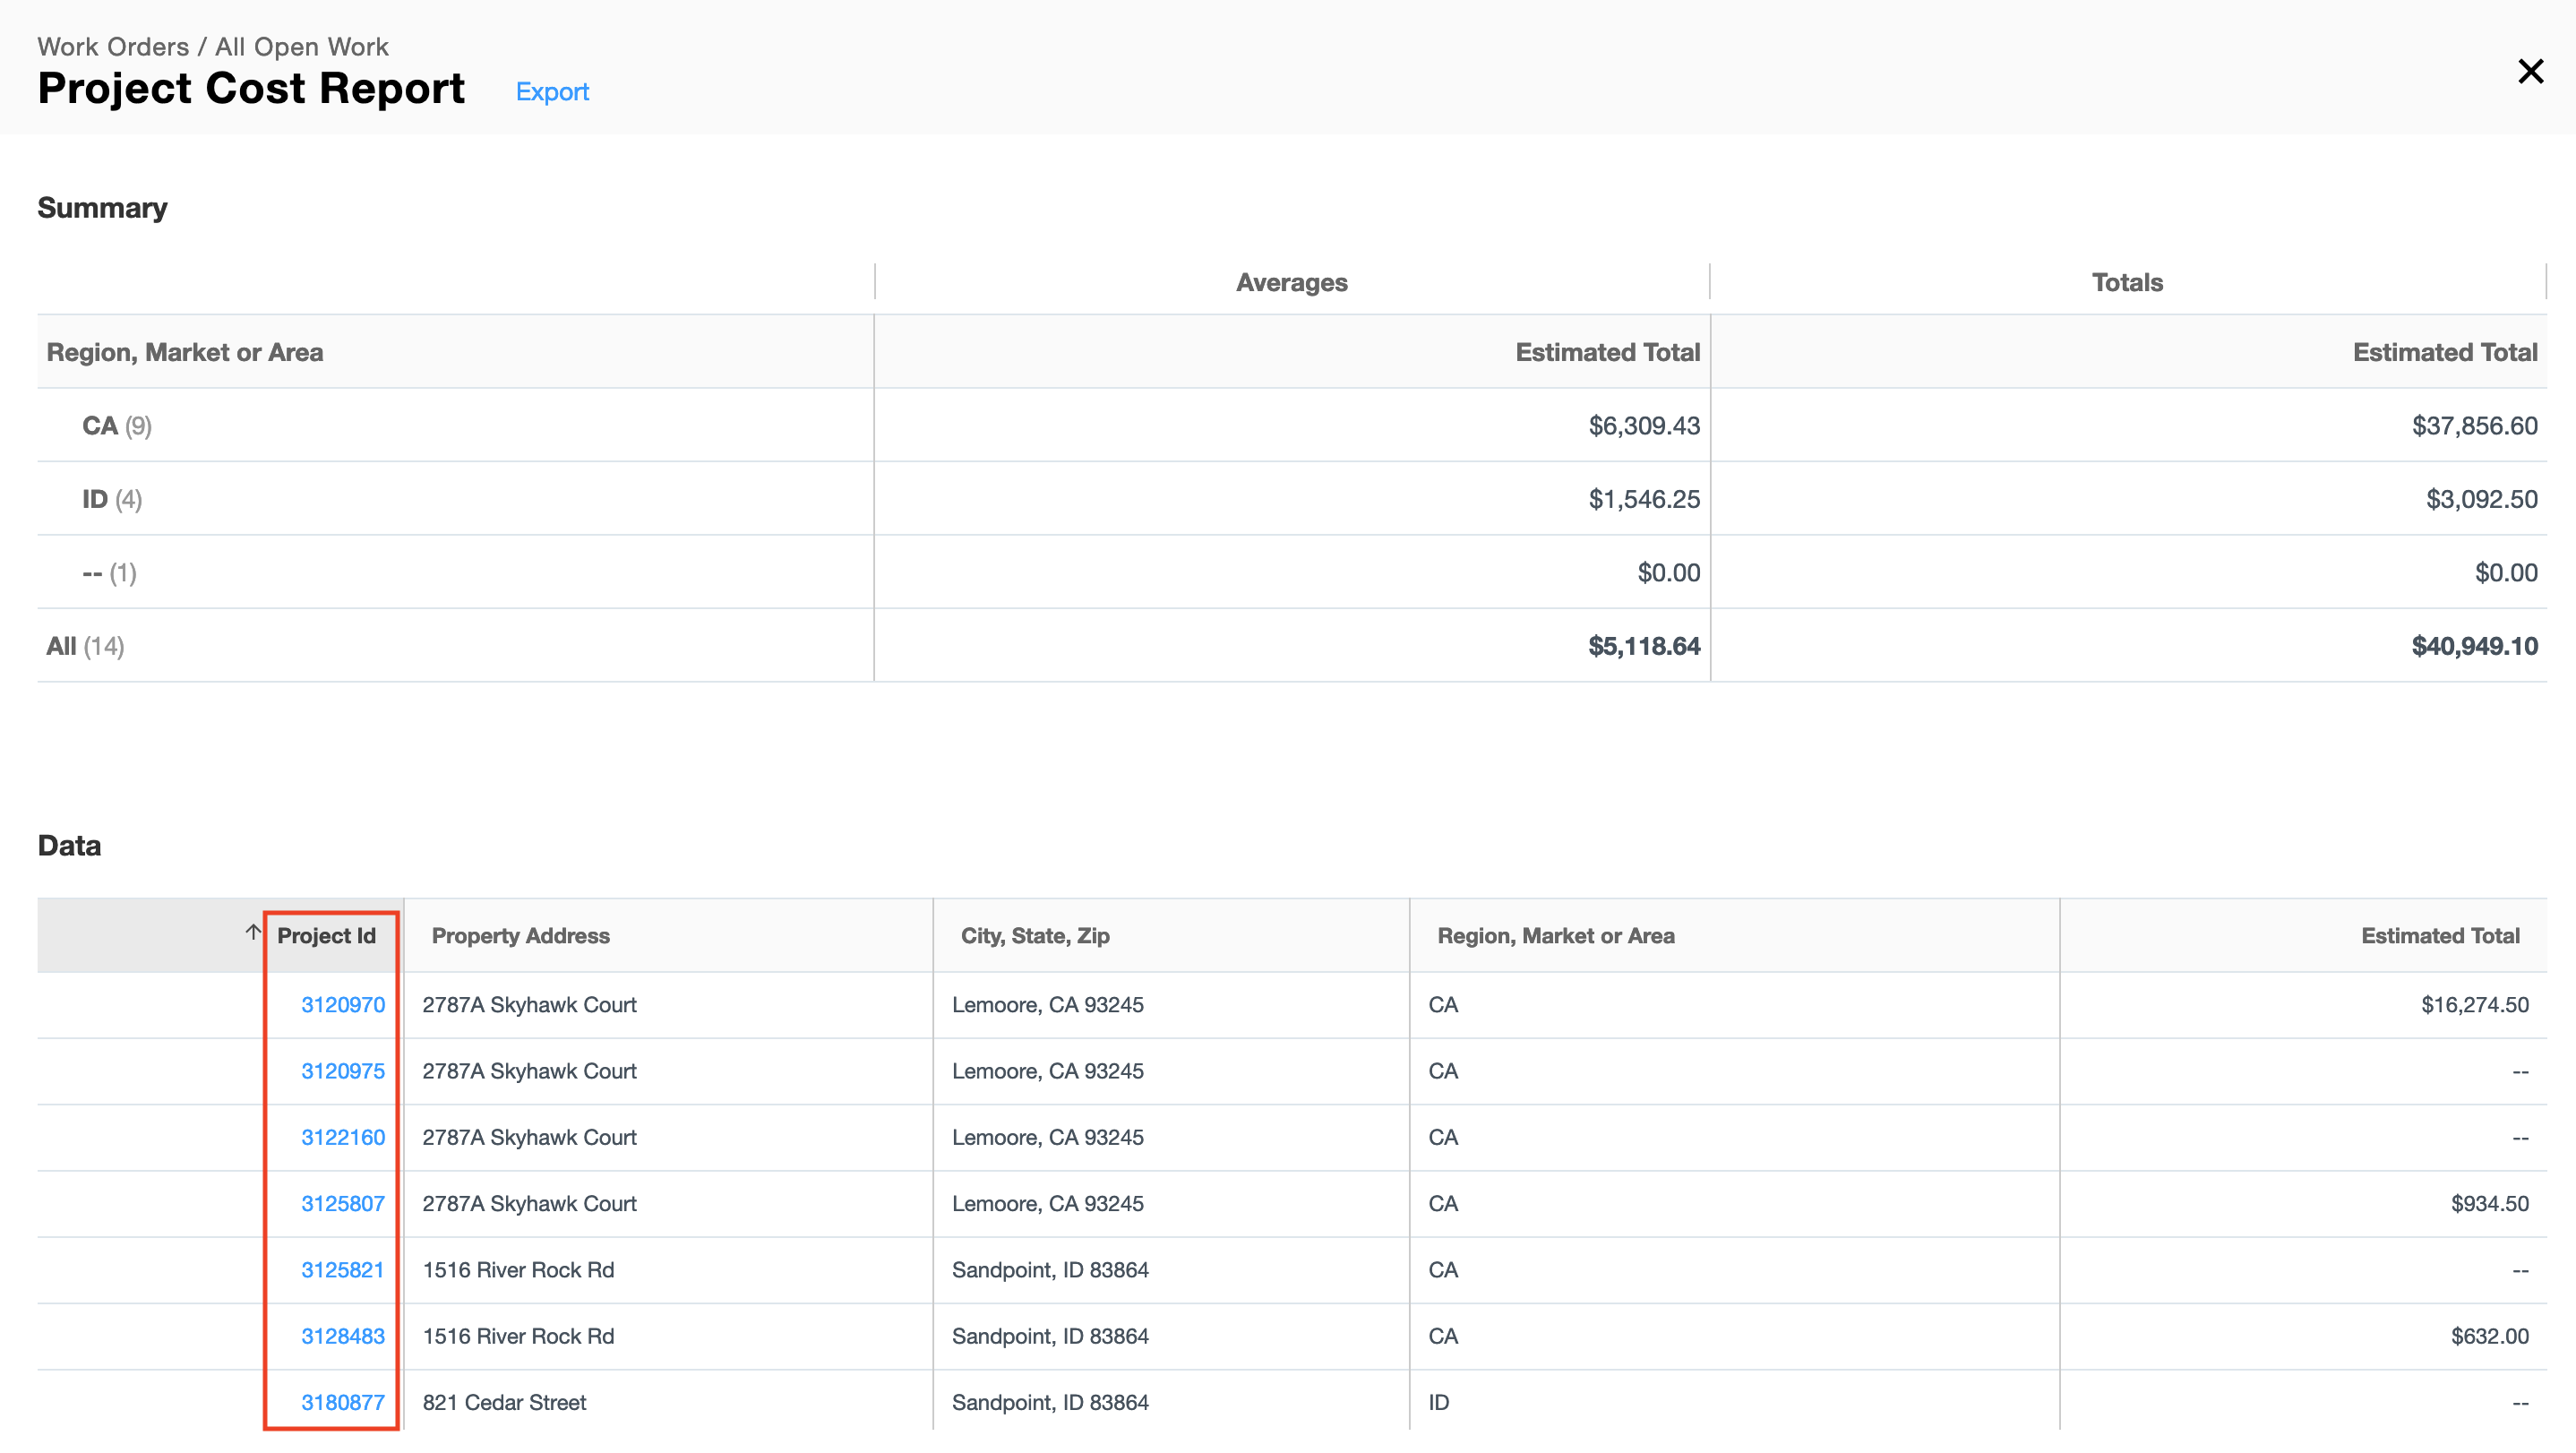Expand the ID (4) summary row
Image resolution: width=2576 pixels, height=1453 pixels.
111,499
